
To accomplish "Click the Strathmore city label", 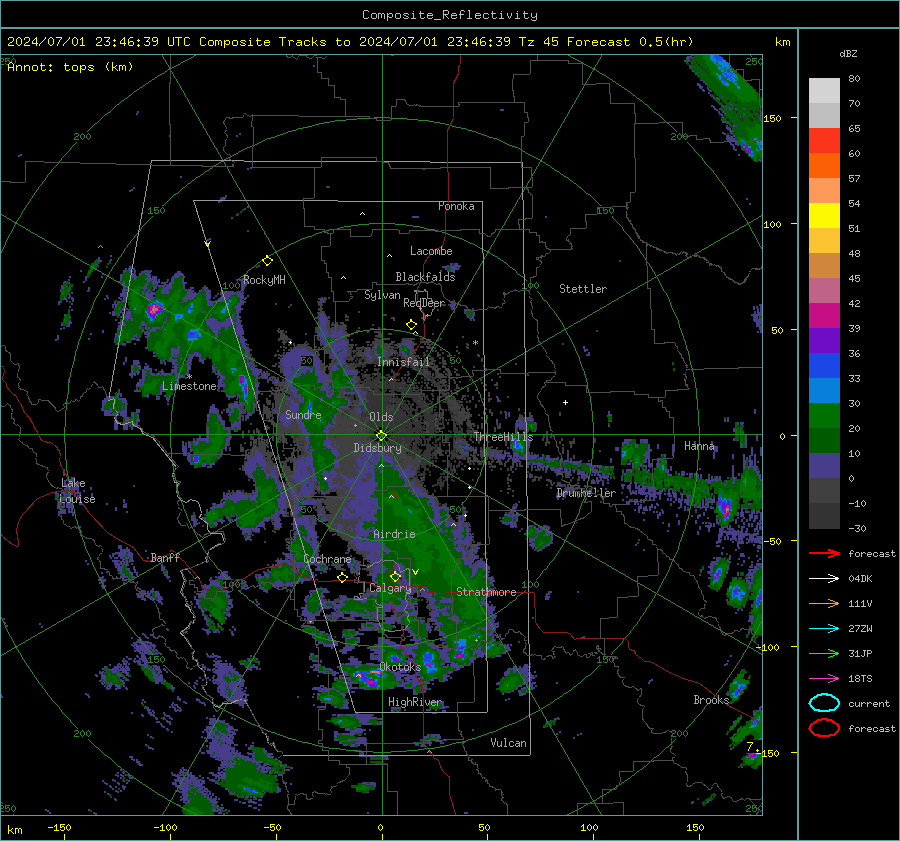I will [x=486, y=592].
